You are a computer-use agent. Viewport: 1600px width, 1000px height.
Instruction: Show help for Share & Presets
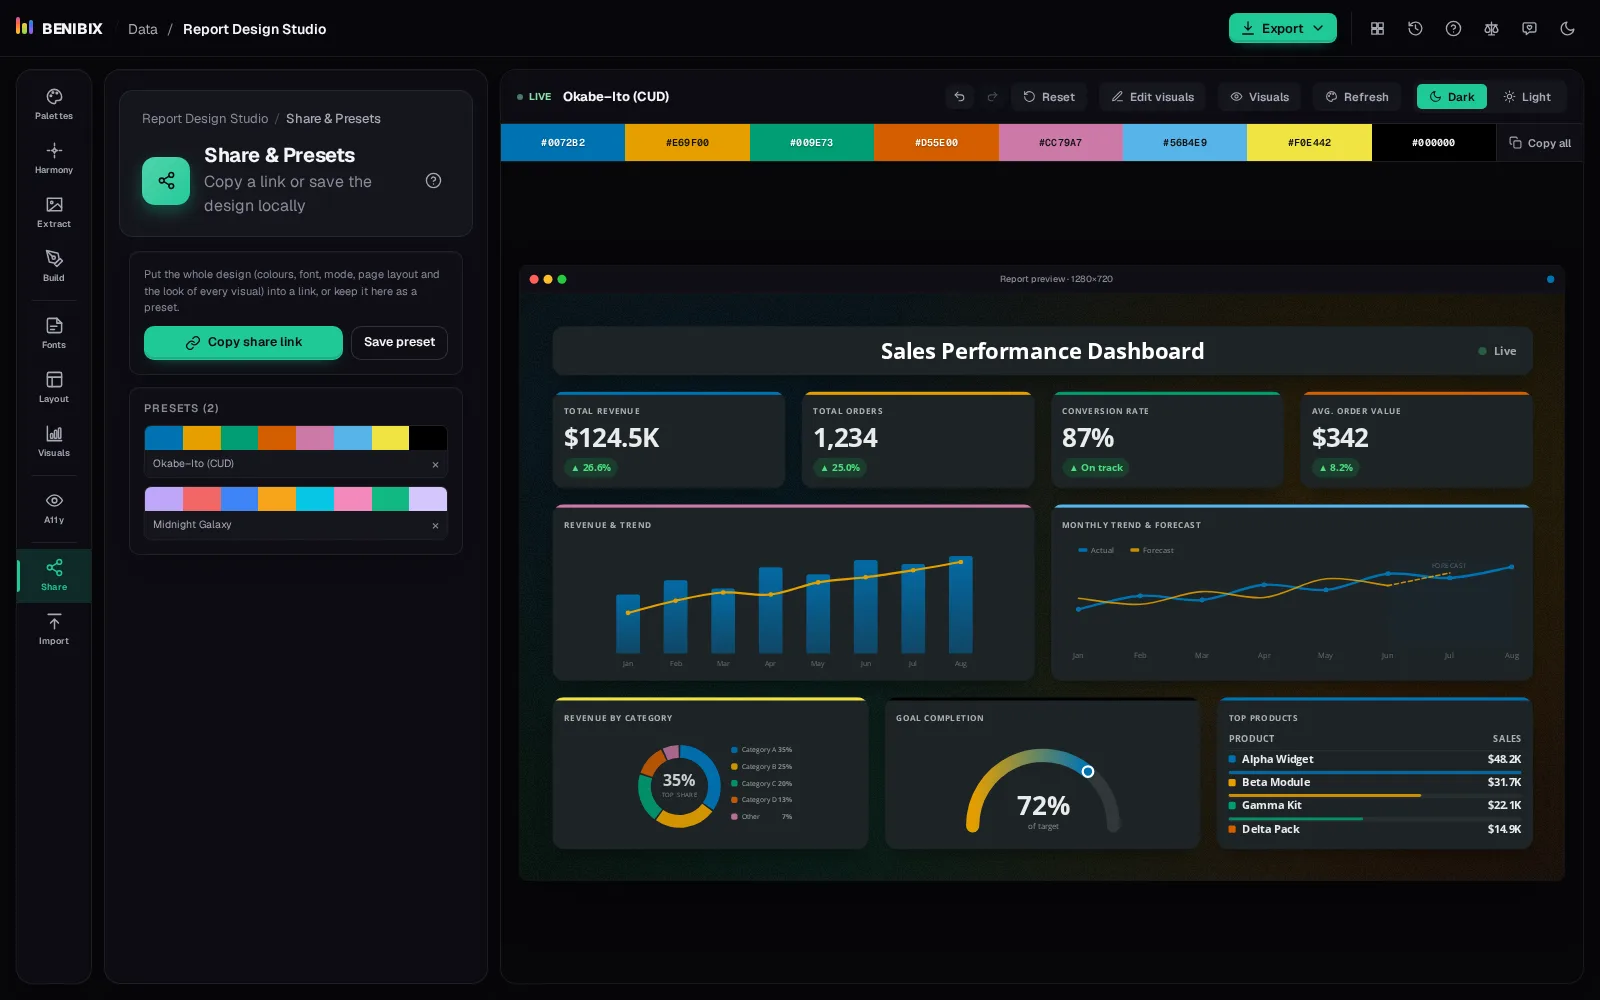[x=433, y=181]
